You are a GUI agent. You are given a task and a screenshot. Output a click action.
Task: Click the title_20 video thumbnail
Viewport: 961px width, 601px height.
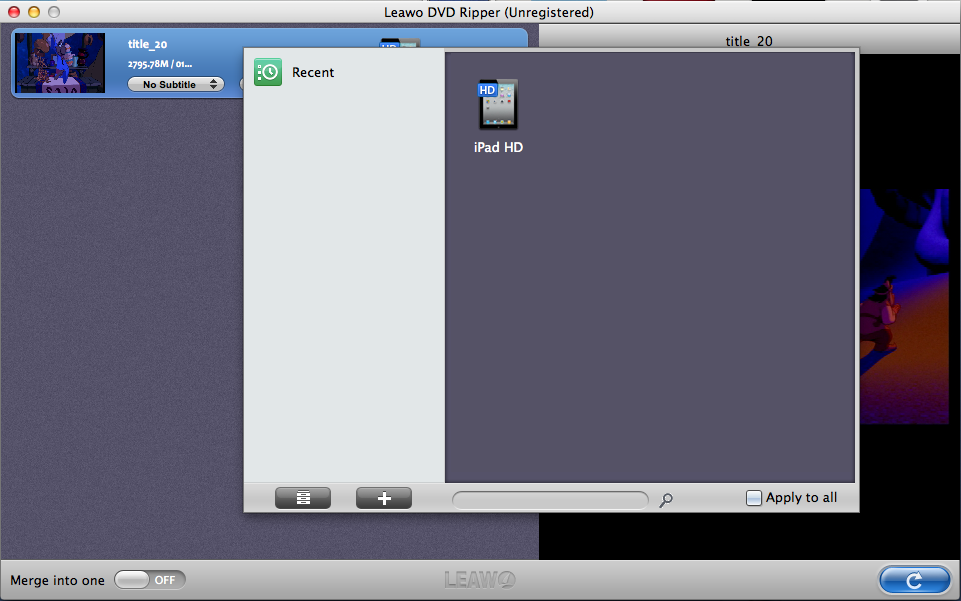(61, 63)
